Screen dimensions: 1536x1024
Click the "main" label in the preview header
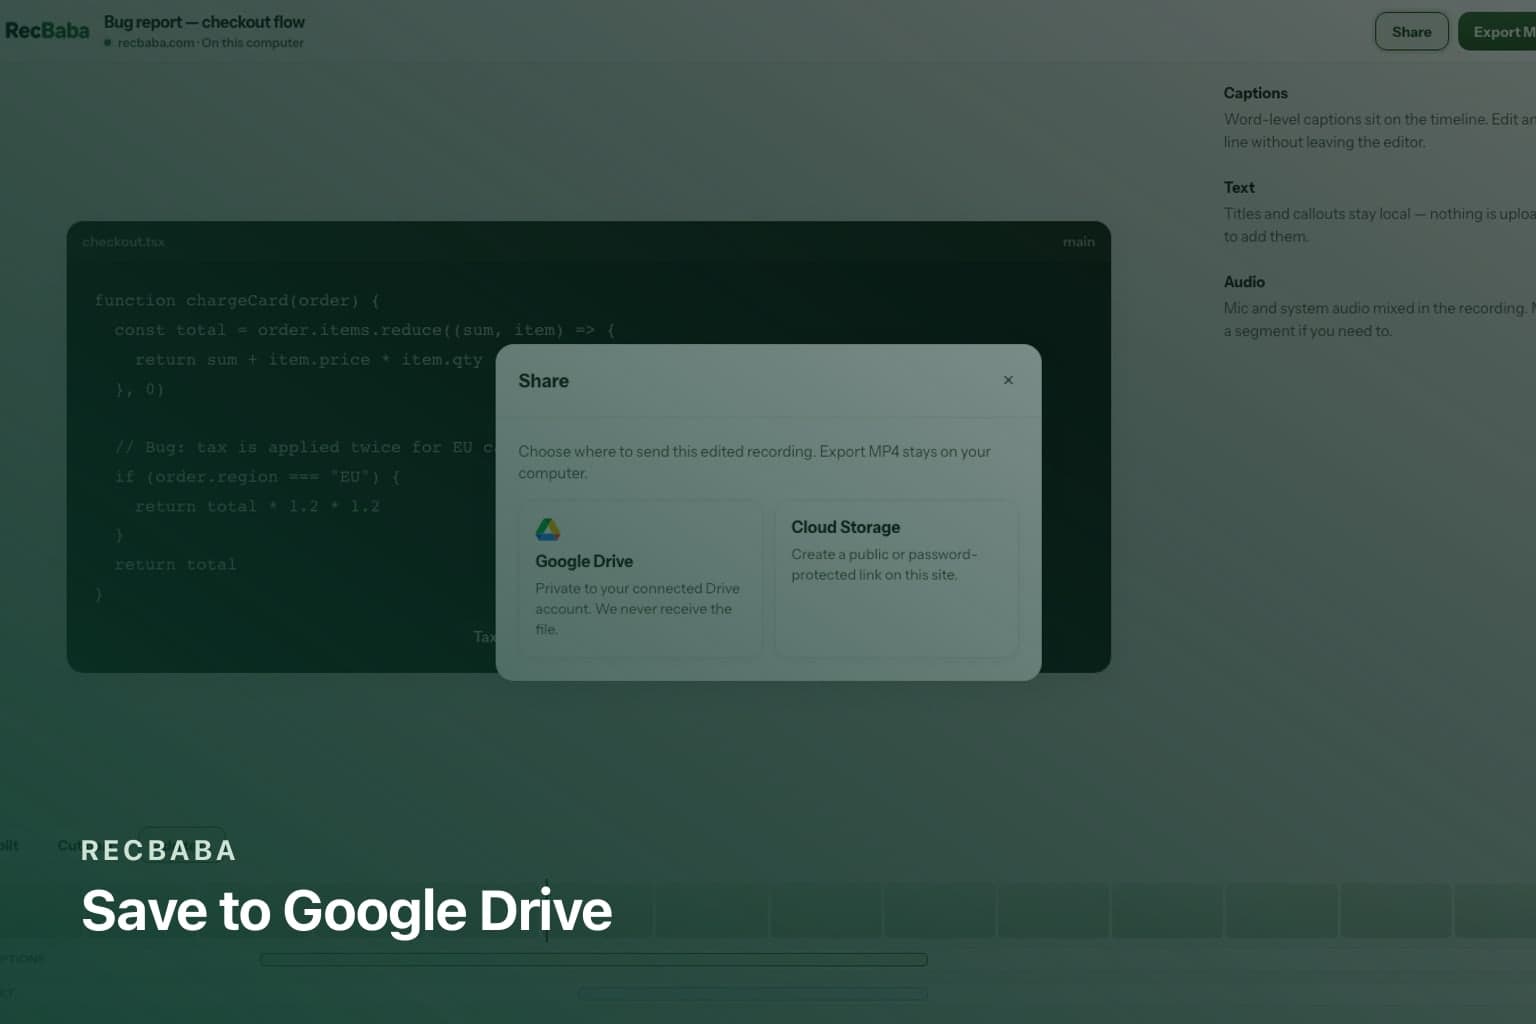[x=1078, y=242]
